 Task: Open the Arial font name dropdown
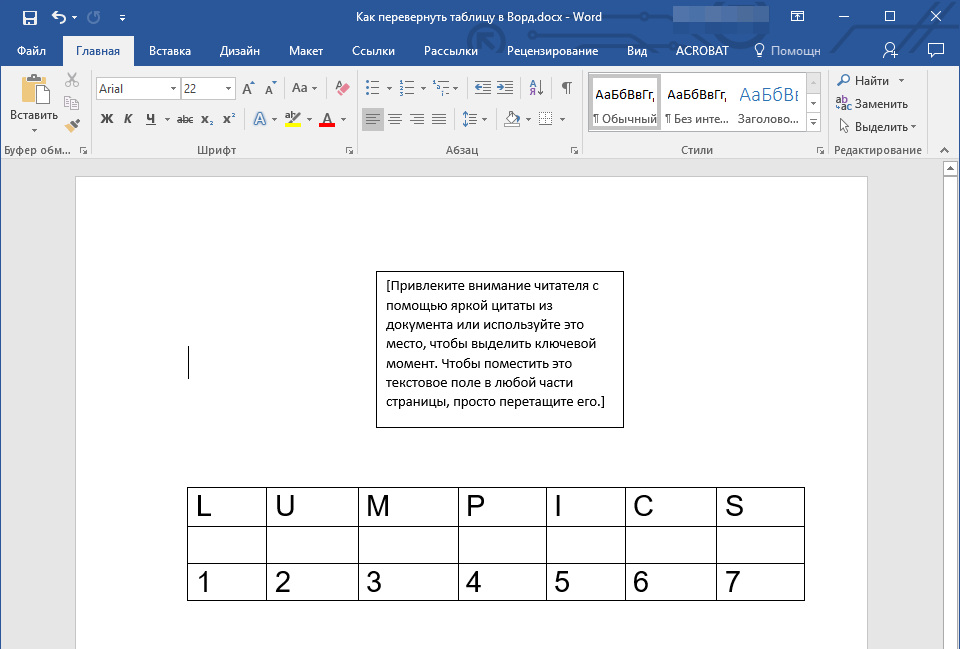click(x=173, y=89)
